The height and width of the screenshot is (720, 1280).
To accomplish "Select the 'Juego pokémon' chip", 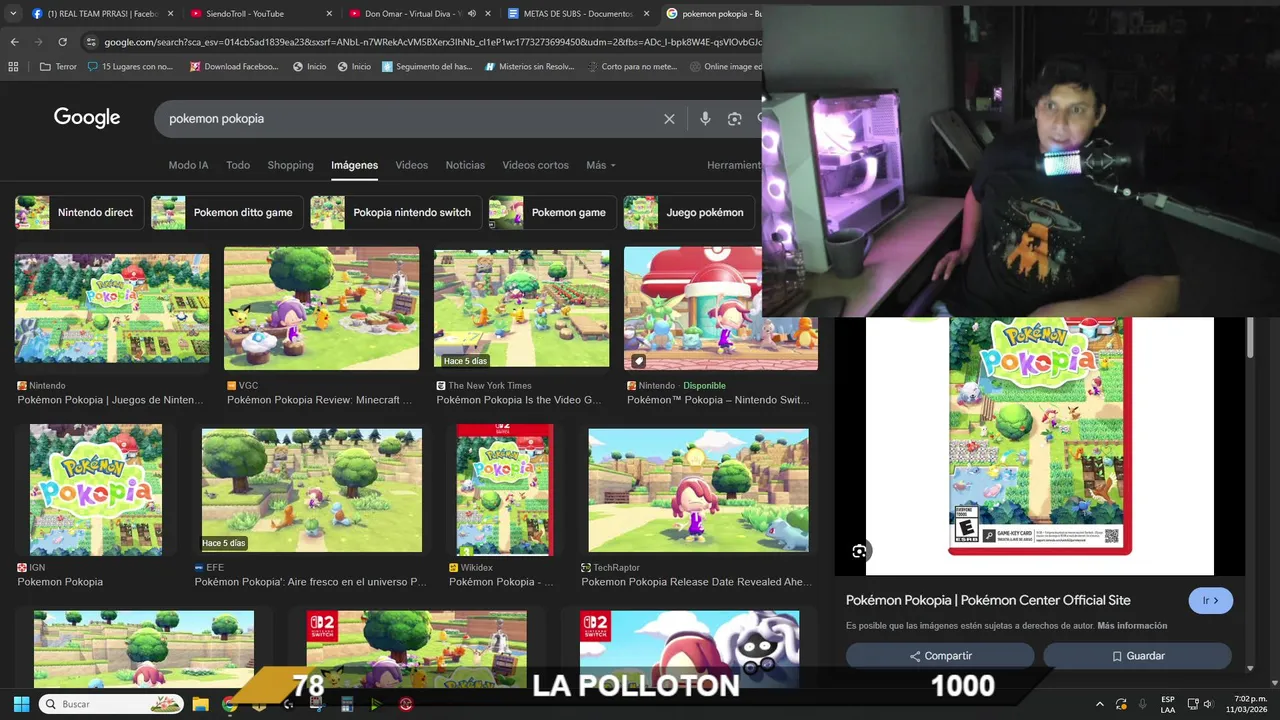I will point(689,212).
